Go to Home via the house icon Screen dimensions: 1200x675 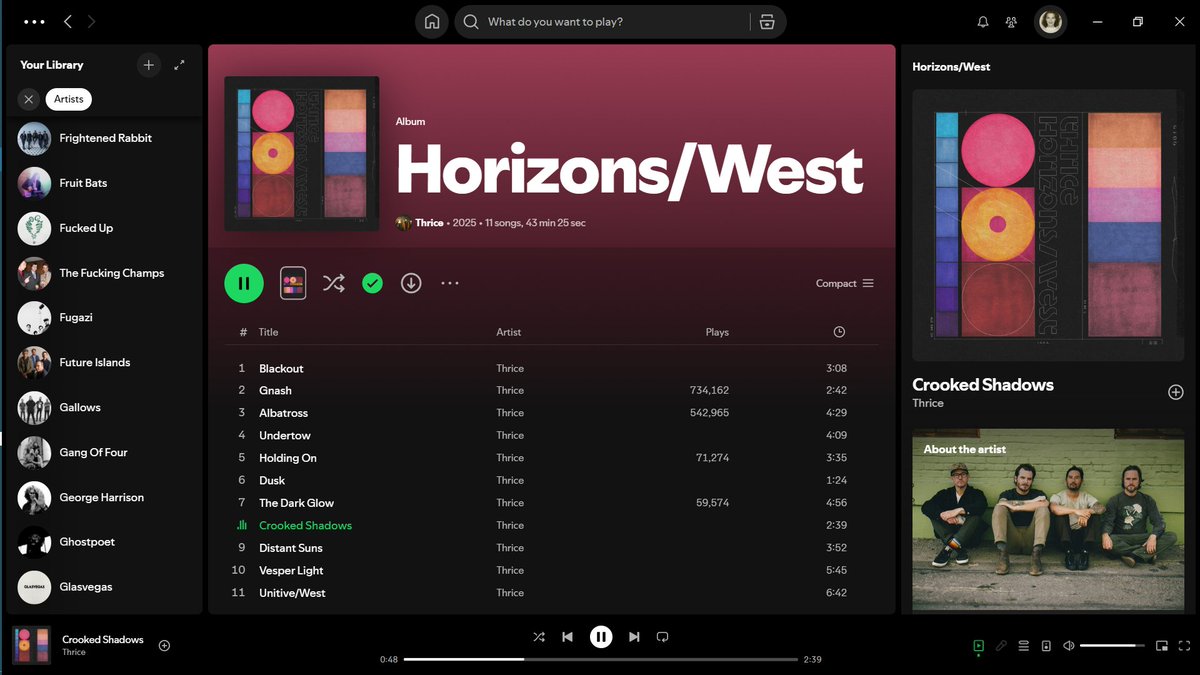coord(432,22)
